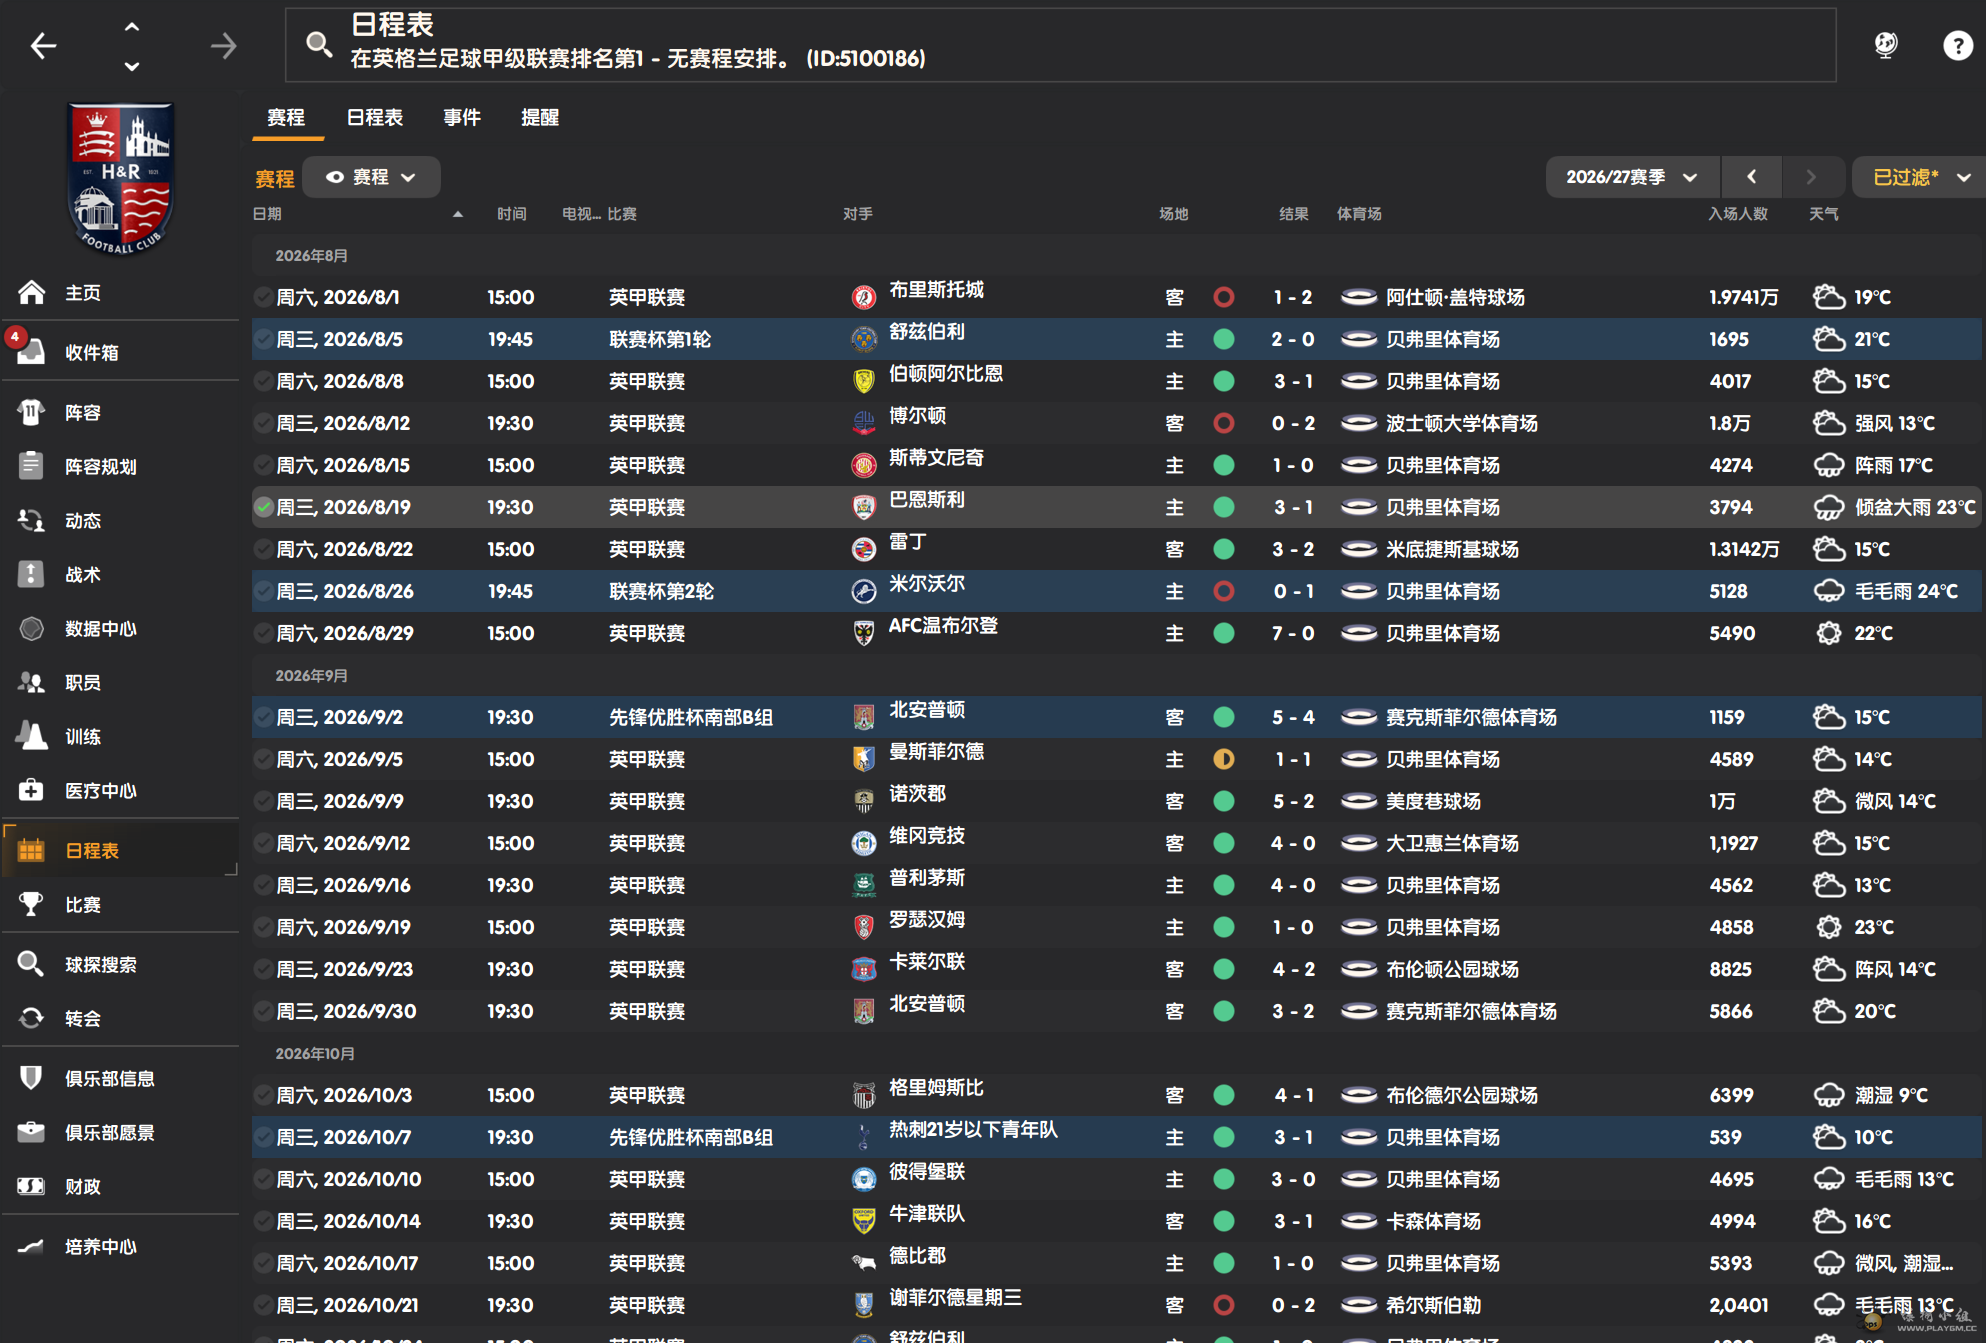
Task: Open the 已过滤 filter dropdown
Action: tap(1919, 177)
